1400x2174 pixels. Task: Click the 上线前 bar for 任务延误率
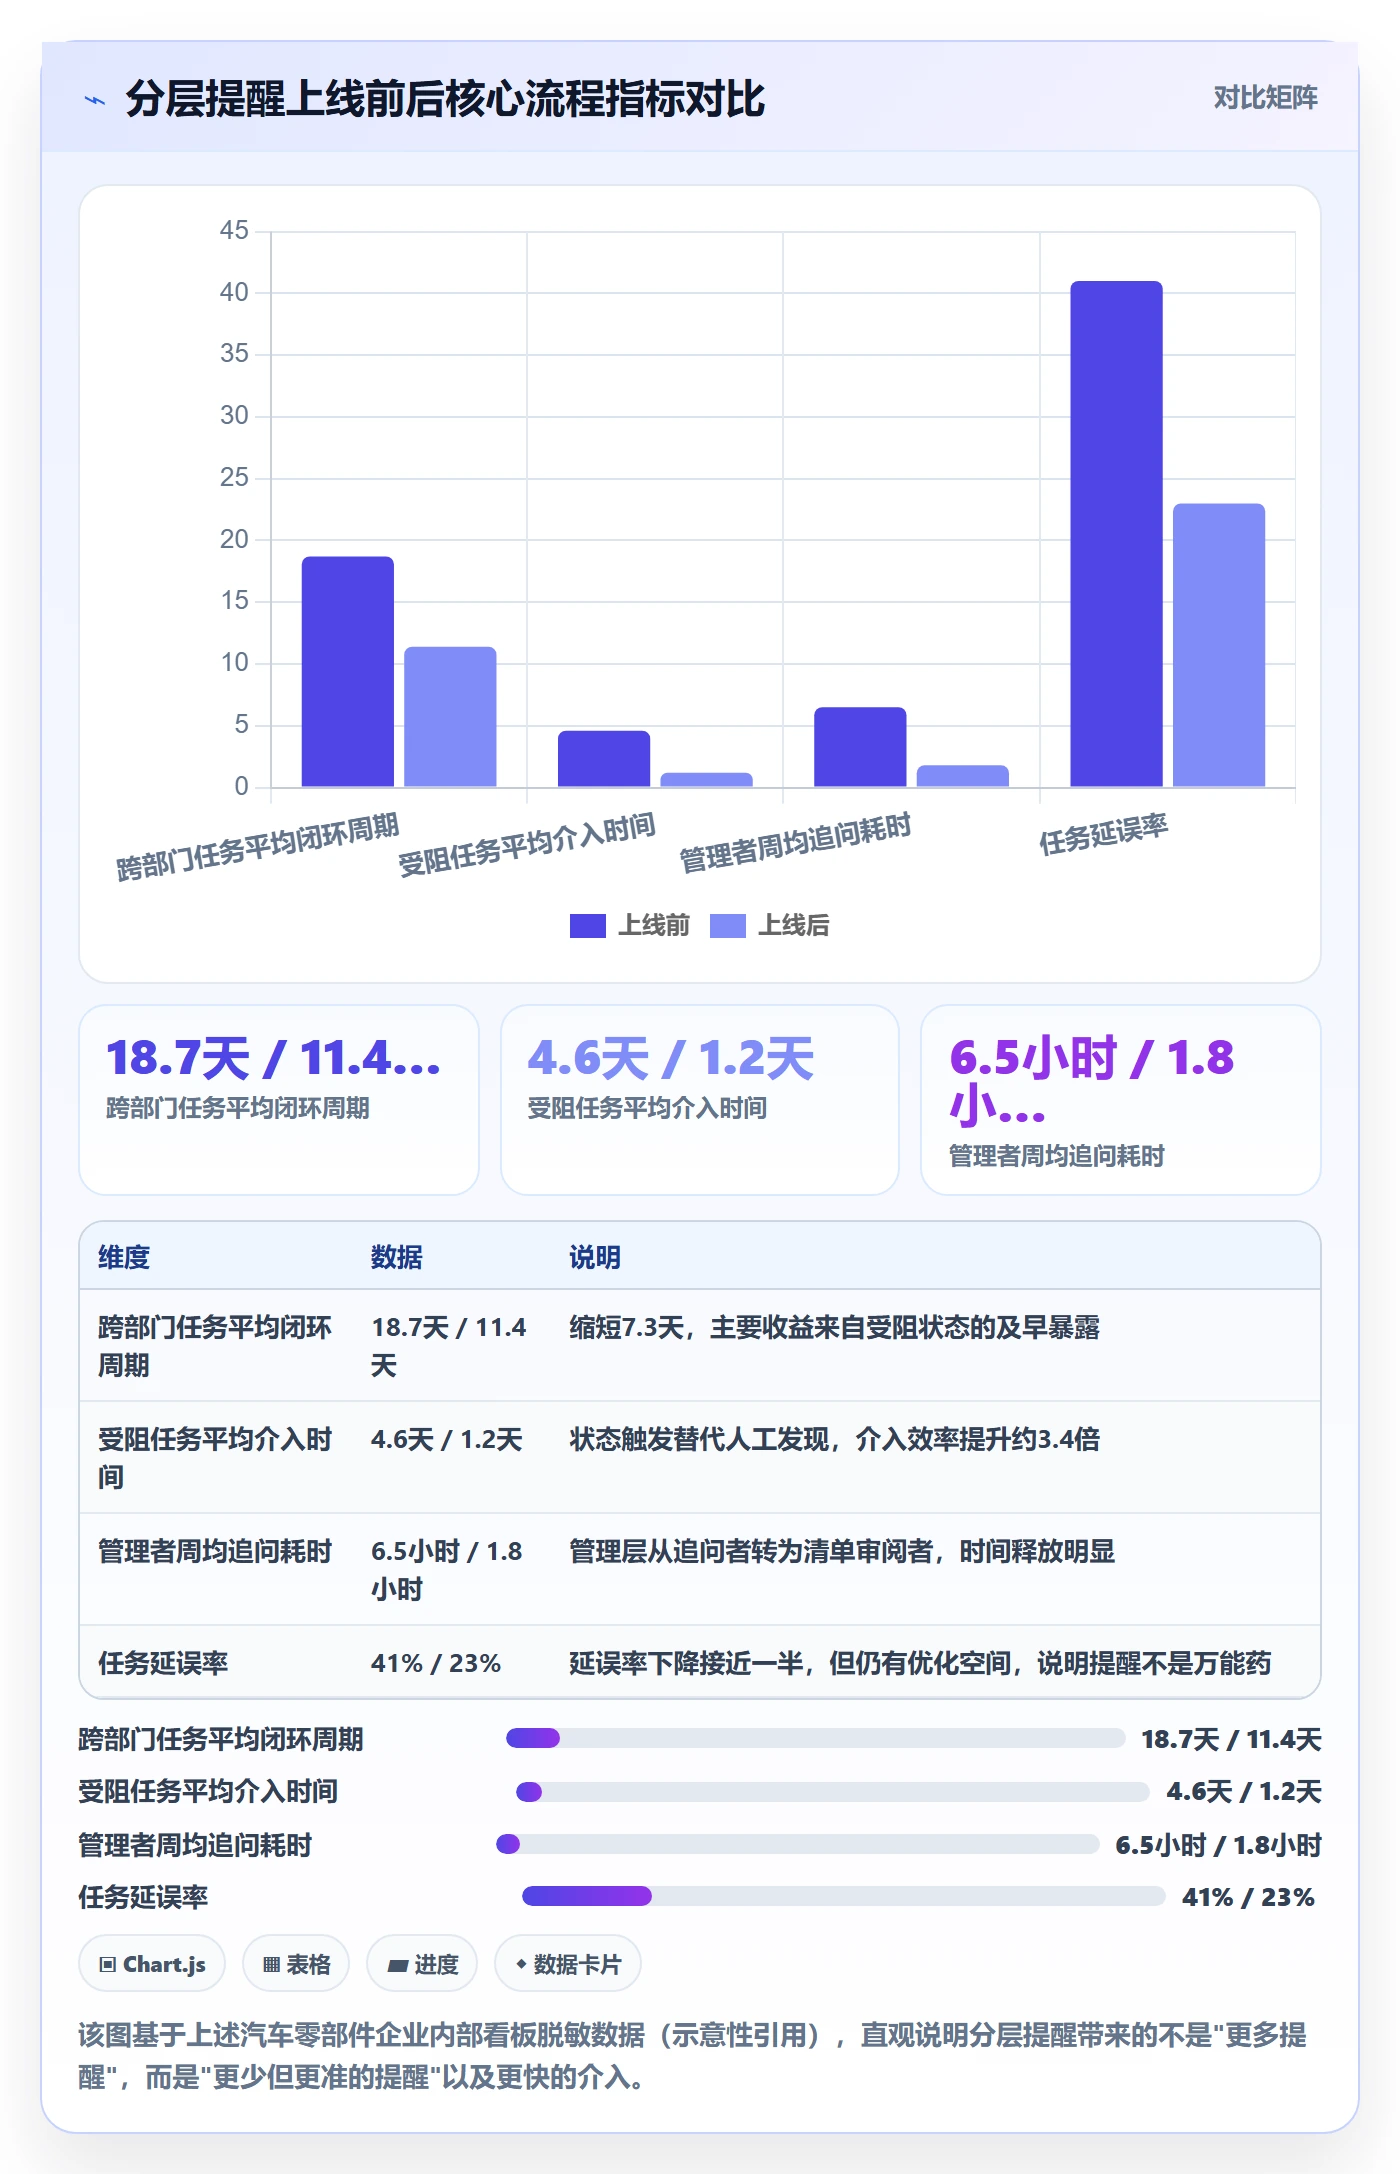click(1116, 534)
